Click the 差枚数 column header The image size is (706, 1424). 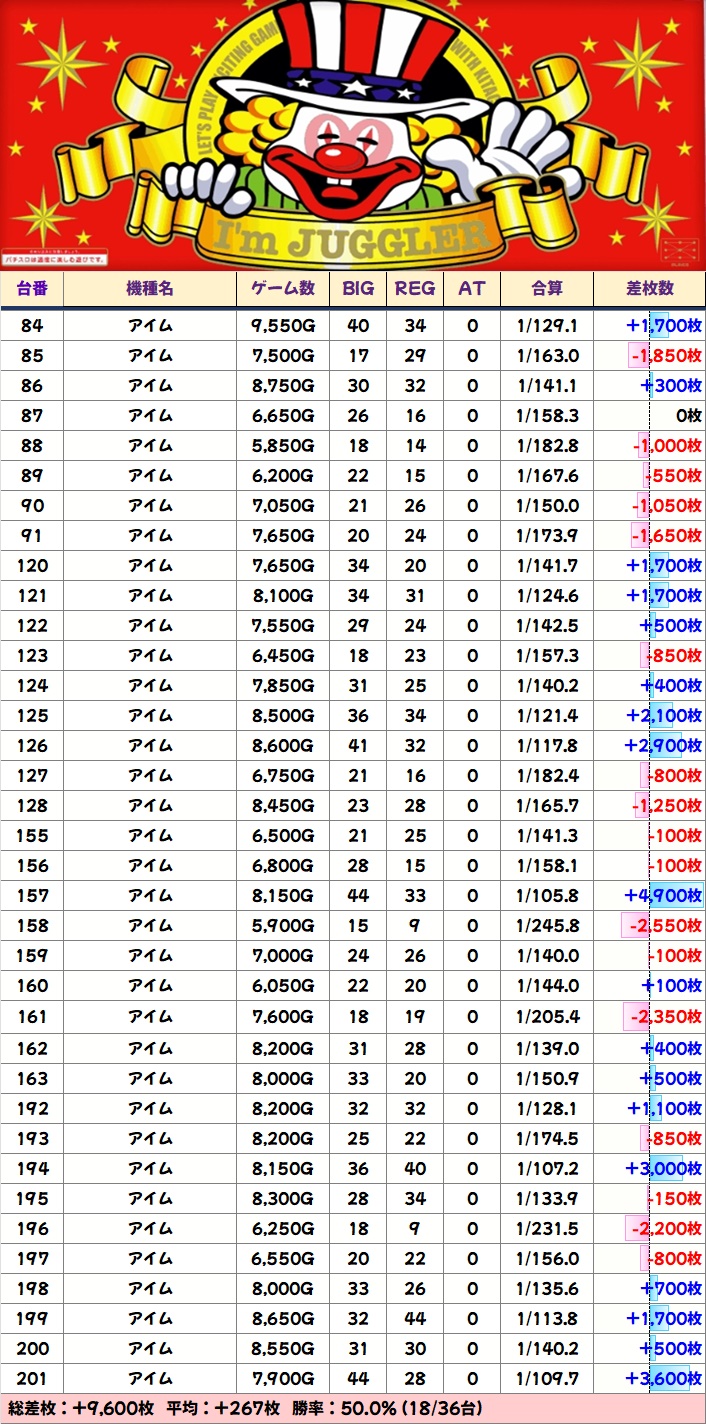click(x=650, y=288)
